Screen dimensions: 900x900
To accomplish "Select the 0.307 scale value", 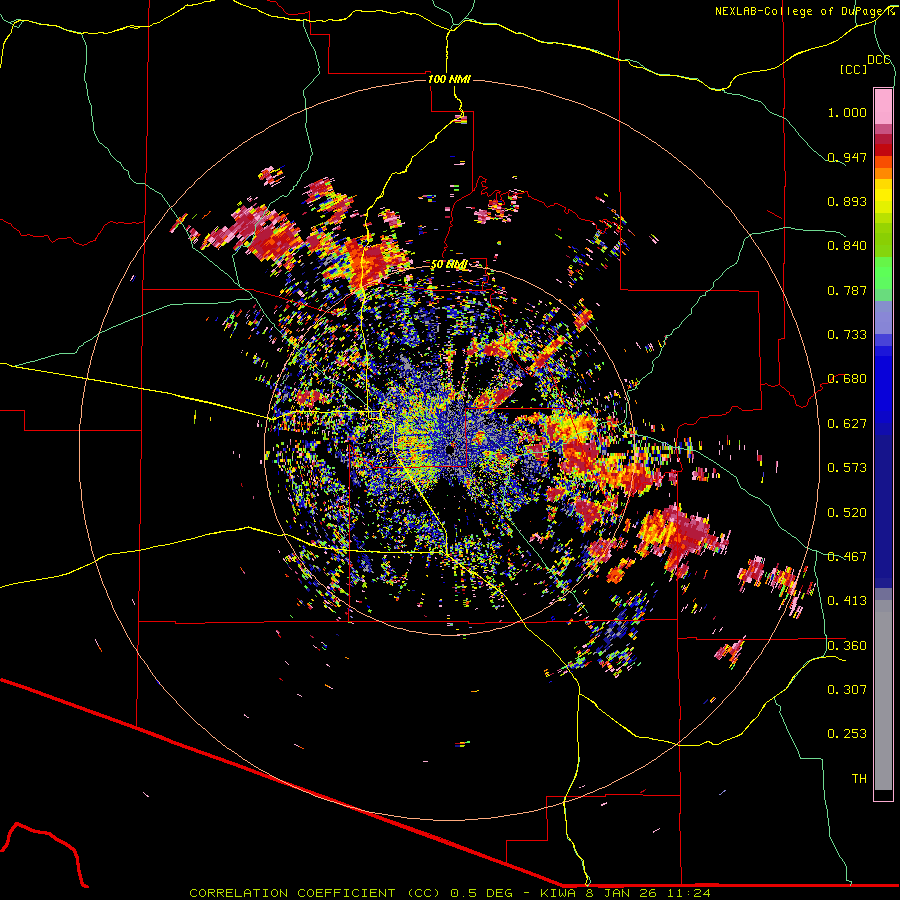I will [847, 690].
